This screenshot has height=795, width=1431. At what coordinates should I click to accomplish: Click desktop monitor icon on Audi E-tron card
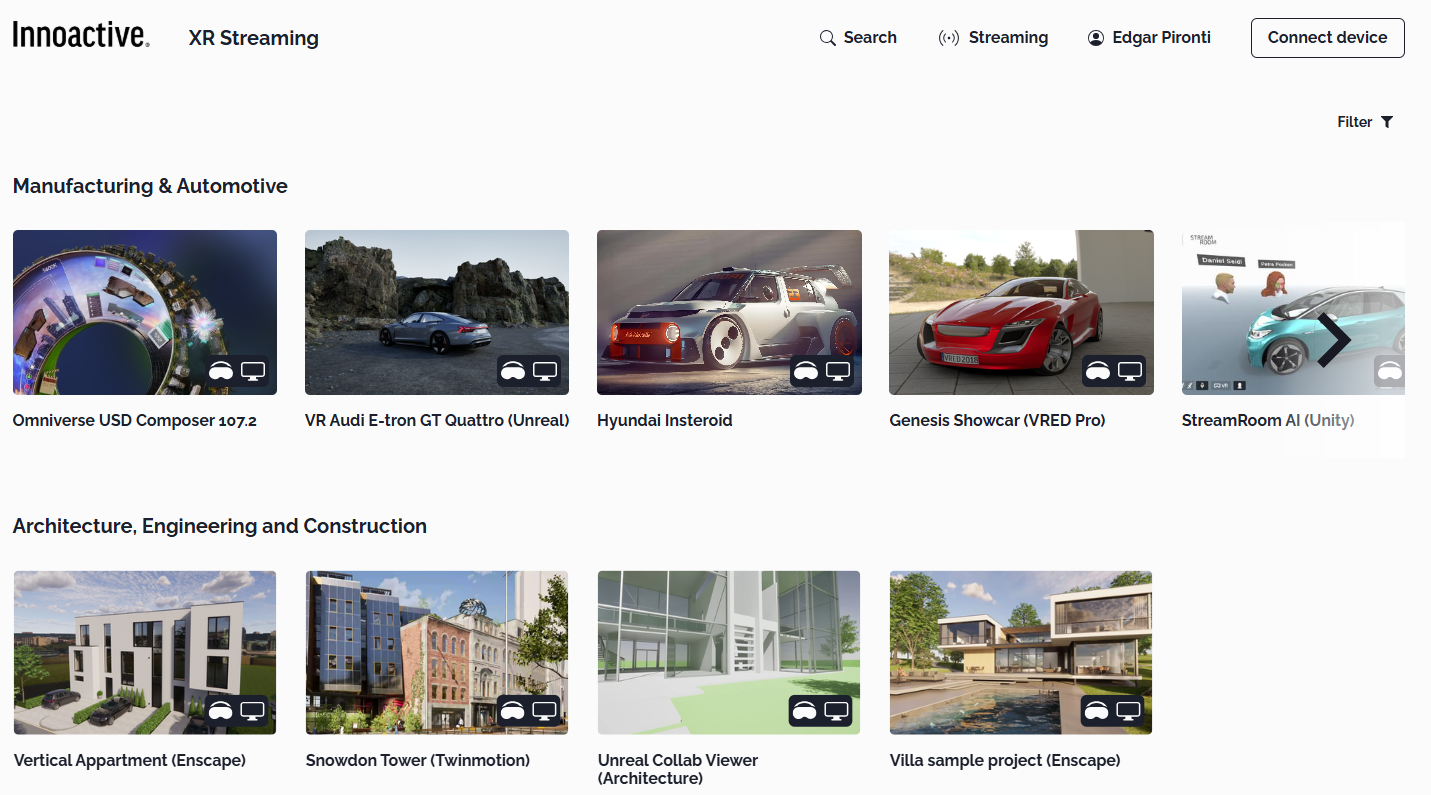[545, 371]
